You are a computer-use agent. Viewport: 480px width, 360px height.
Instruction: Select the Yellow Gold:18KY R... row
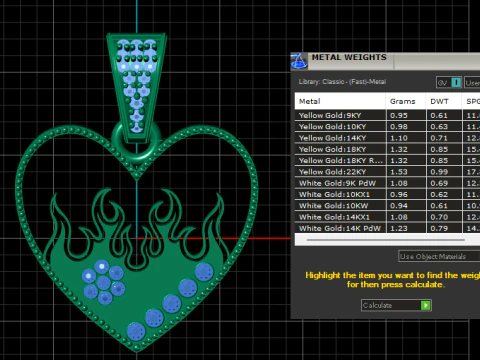387,161
